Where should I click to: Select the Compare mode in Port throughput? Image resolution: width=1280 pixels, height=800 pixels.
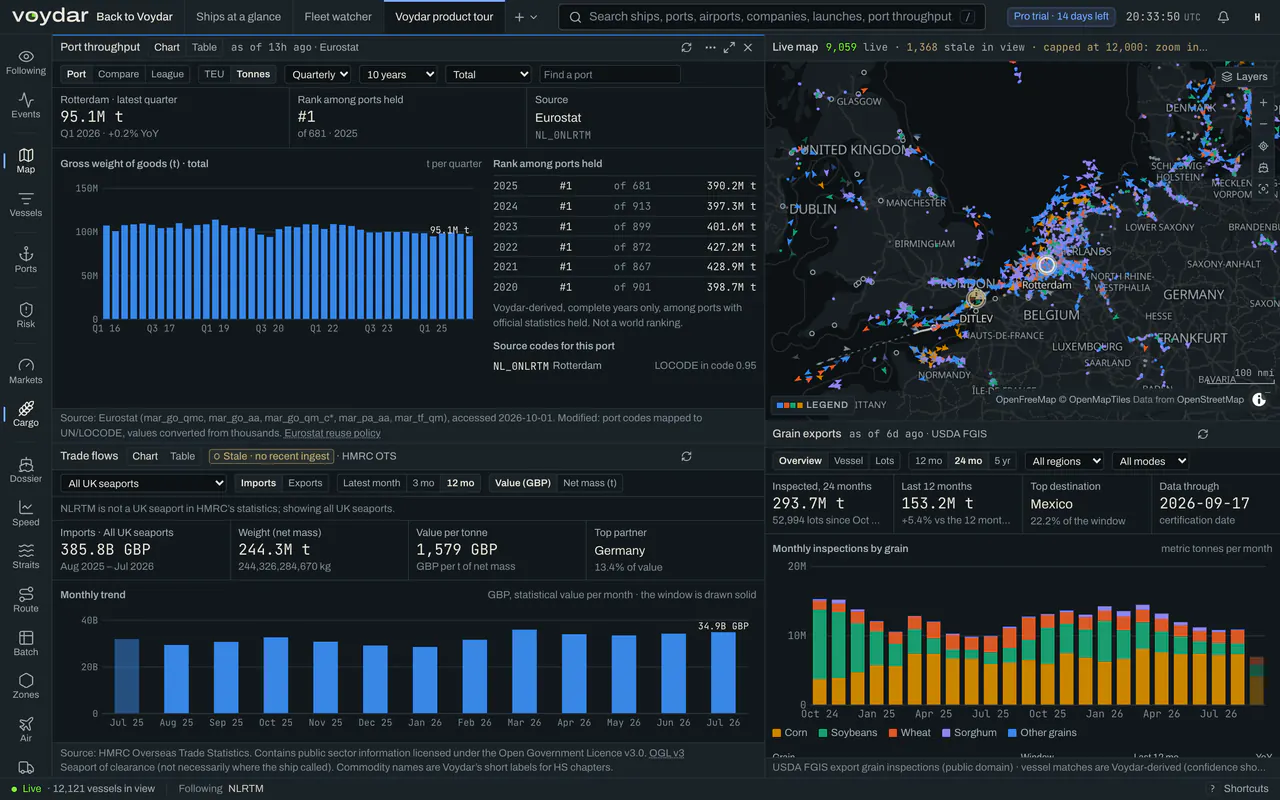tap(119, 74)
